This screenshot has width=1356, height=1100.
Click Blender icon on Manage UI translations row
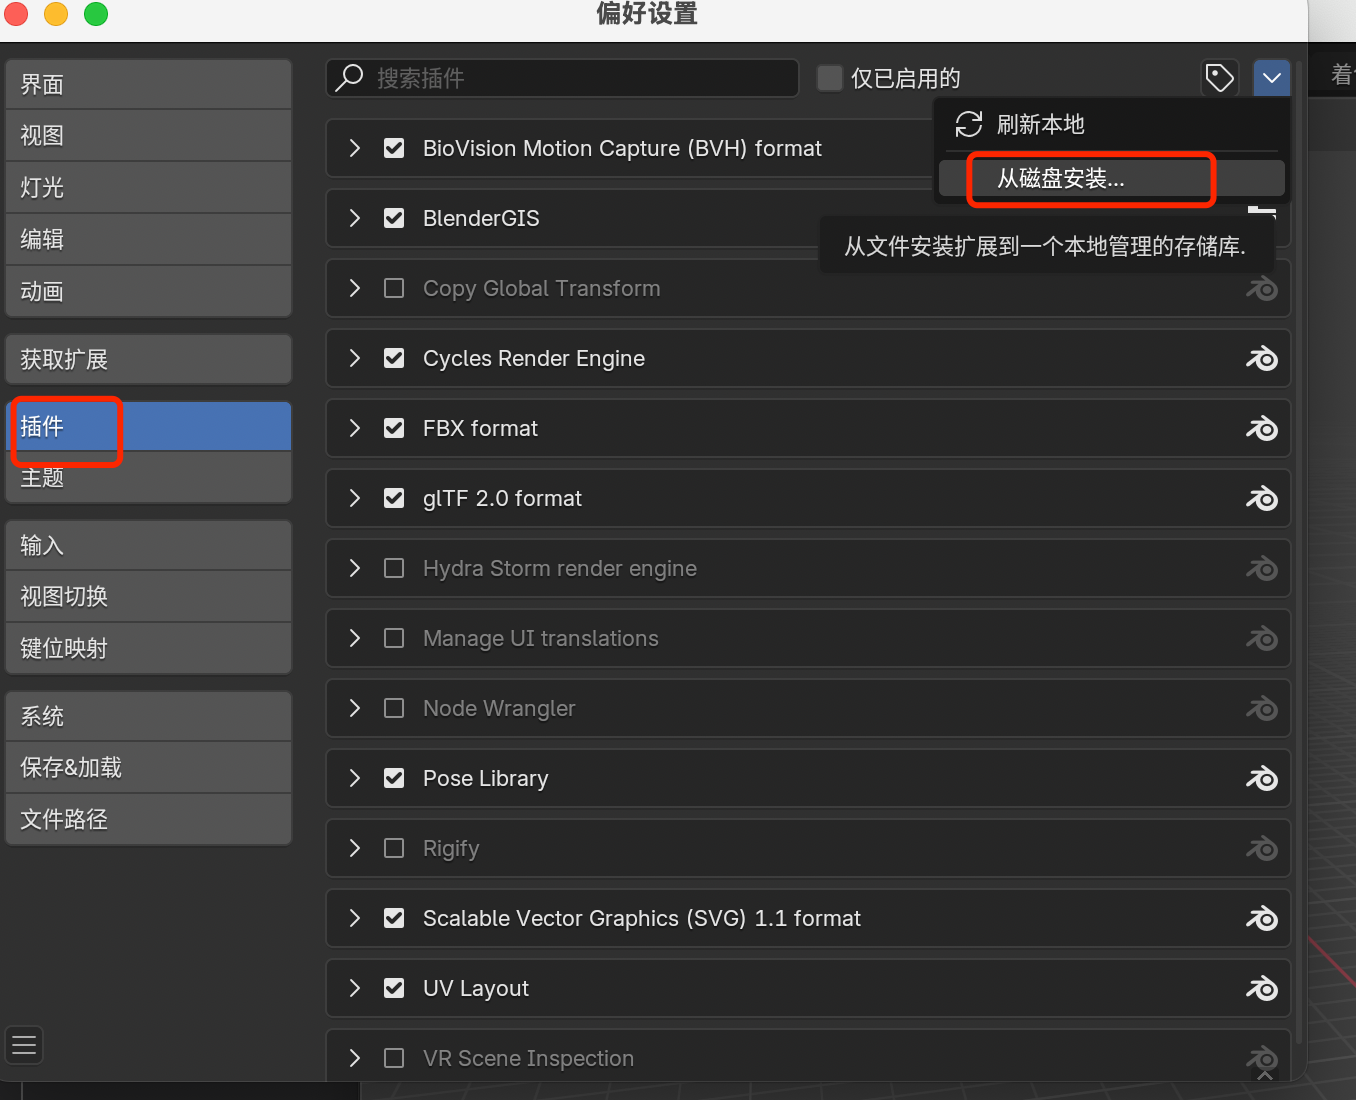pos(1262,639)
